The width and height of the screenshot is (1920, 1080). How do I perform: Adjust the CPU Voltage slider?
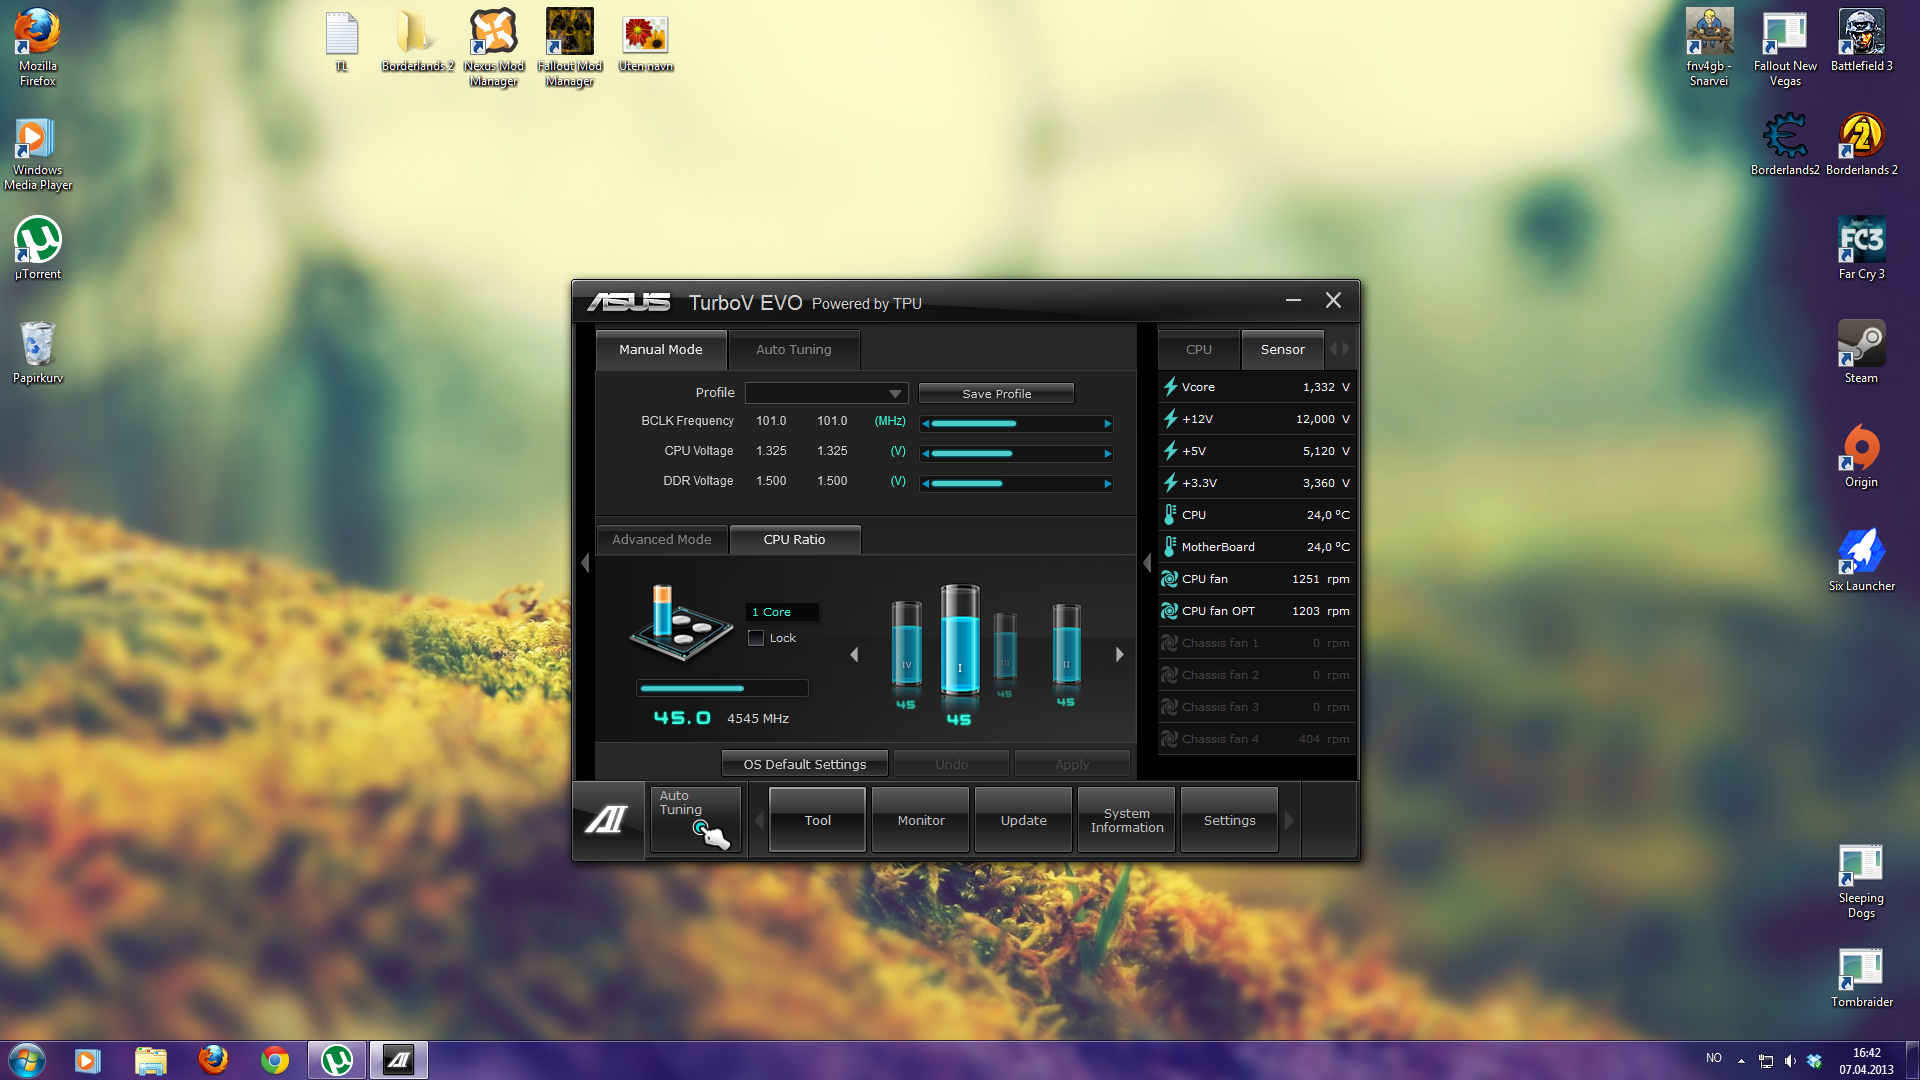tap(1016, 453)
